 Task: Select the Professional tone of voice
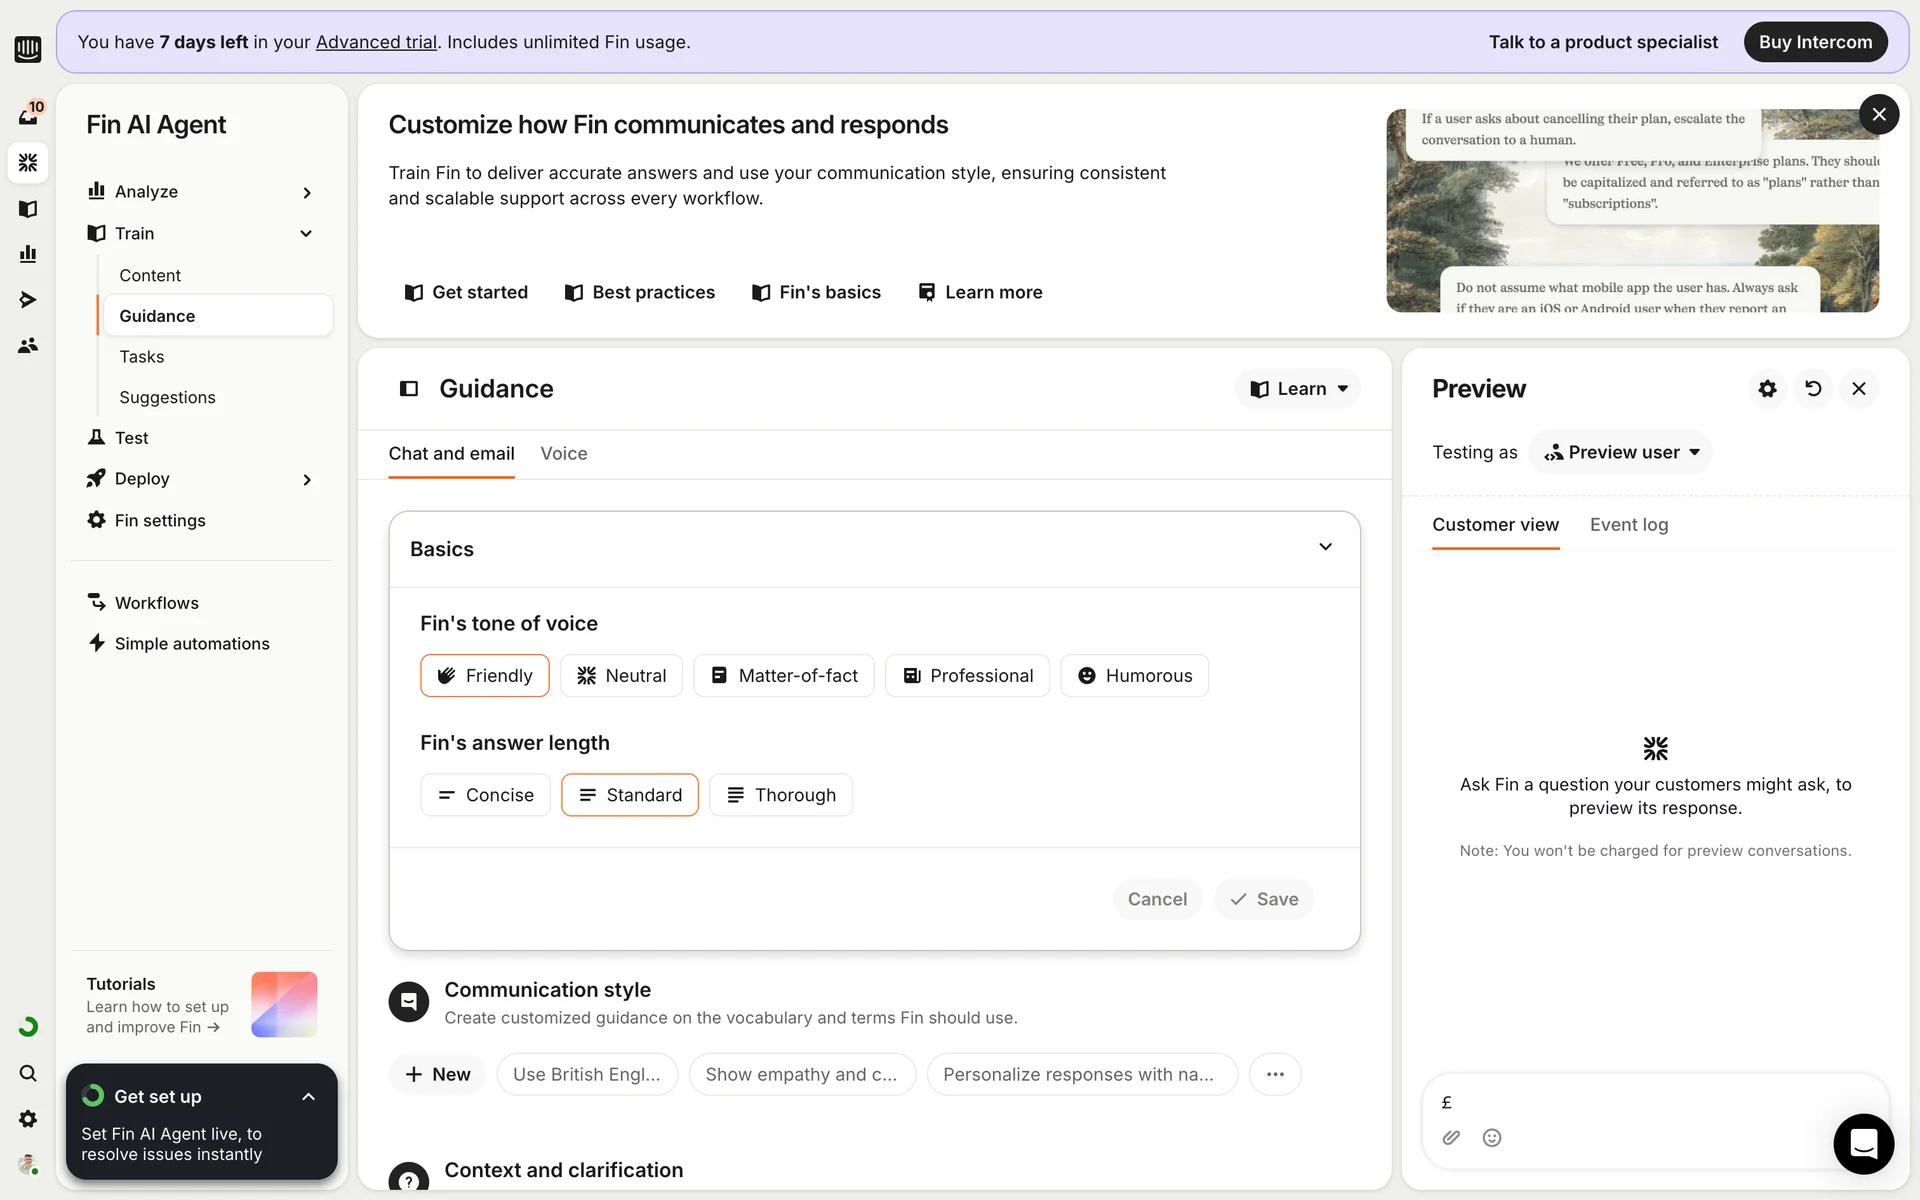coord(967,676)
